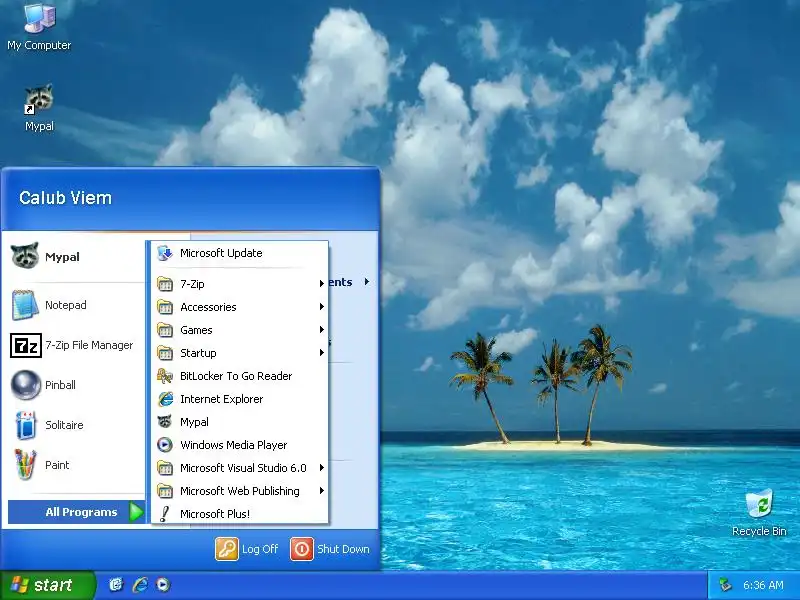Open Microsoft Web Publishing folder

240,491
